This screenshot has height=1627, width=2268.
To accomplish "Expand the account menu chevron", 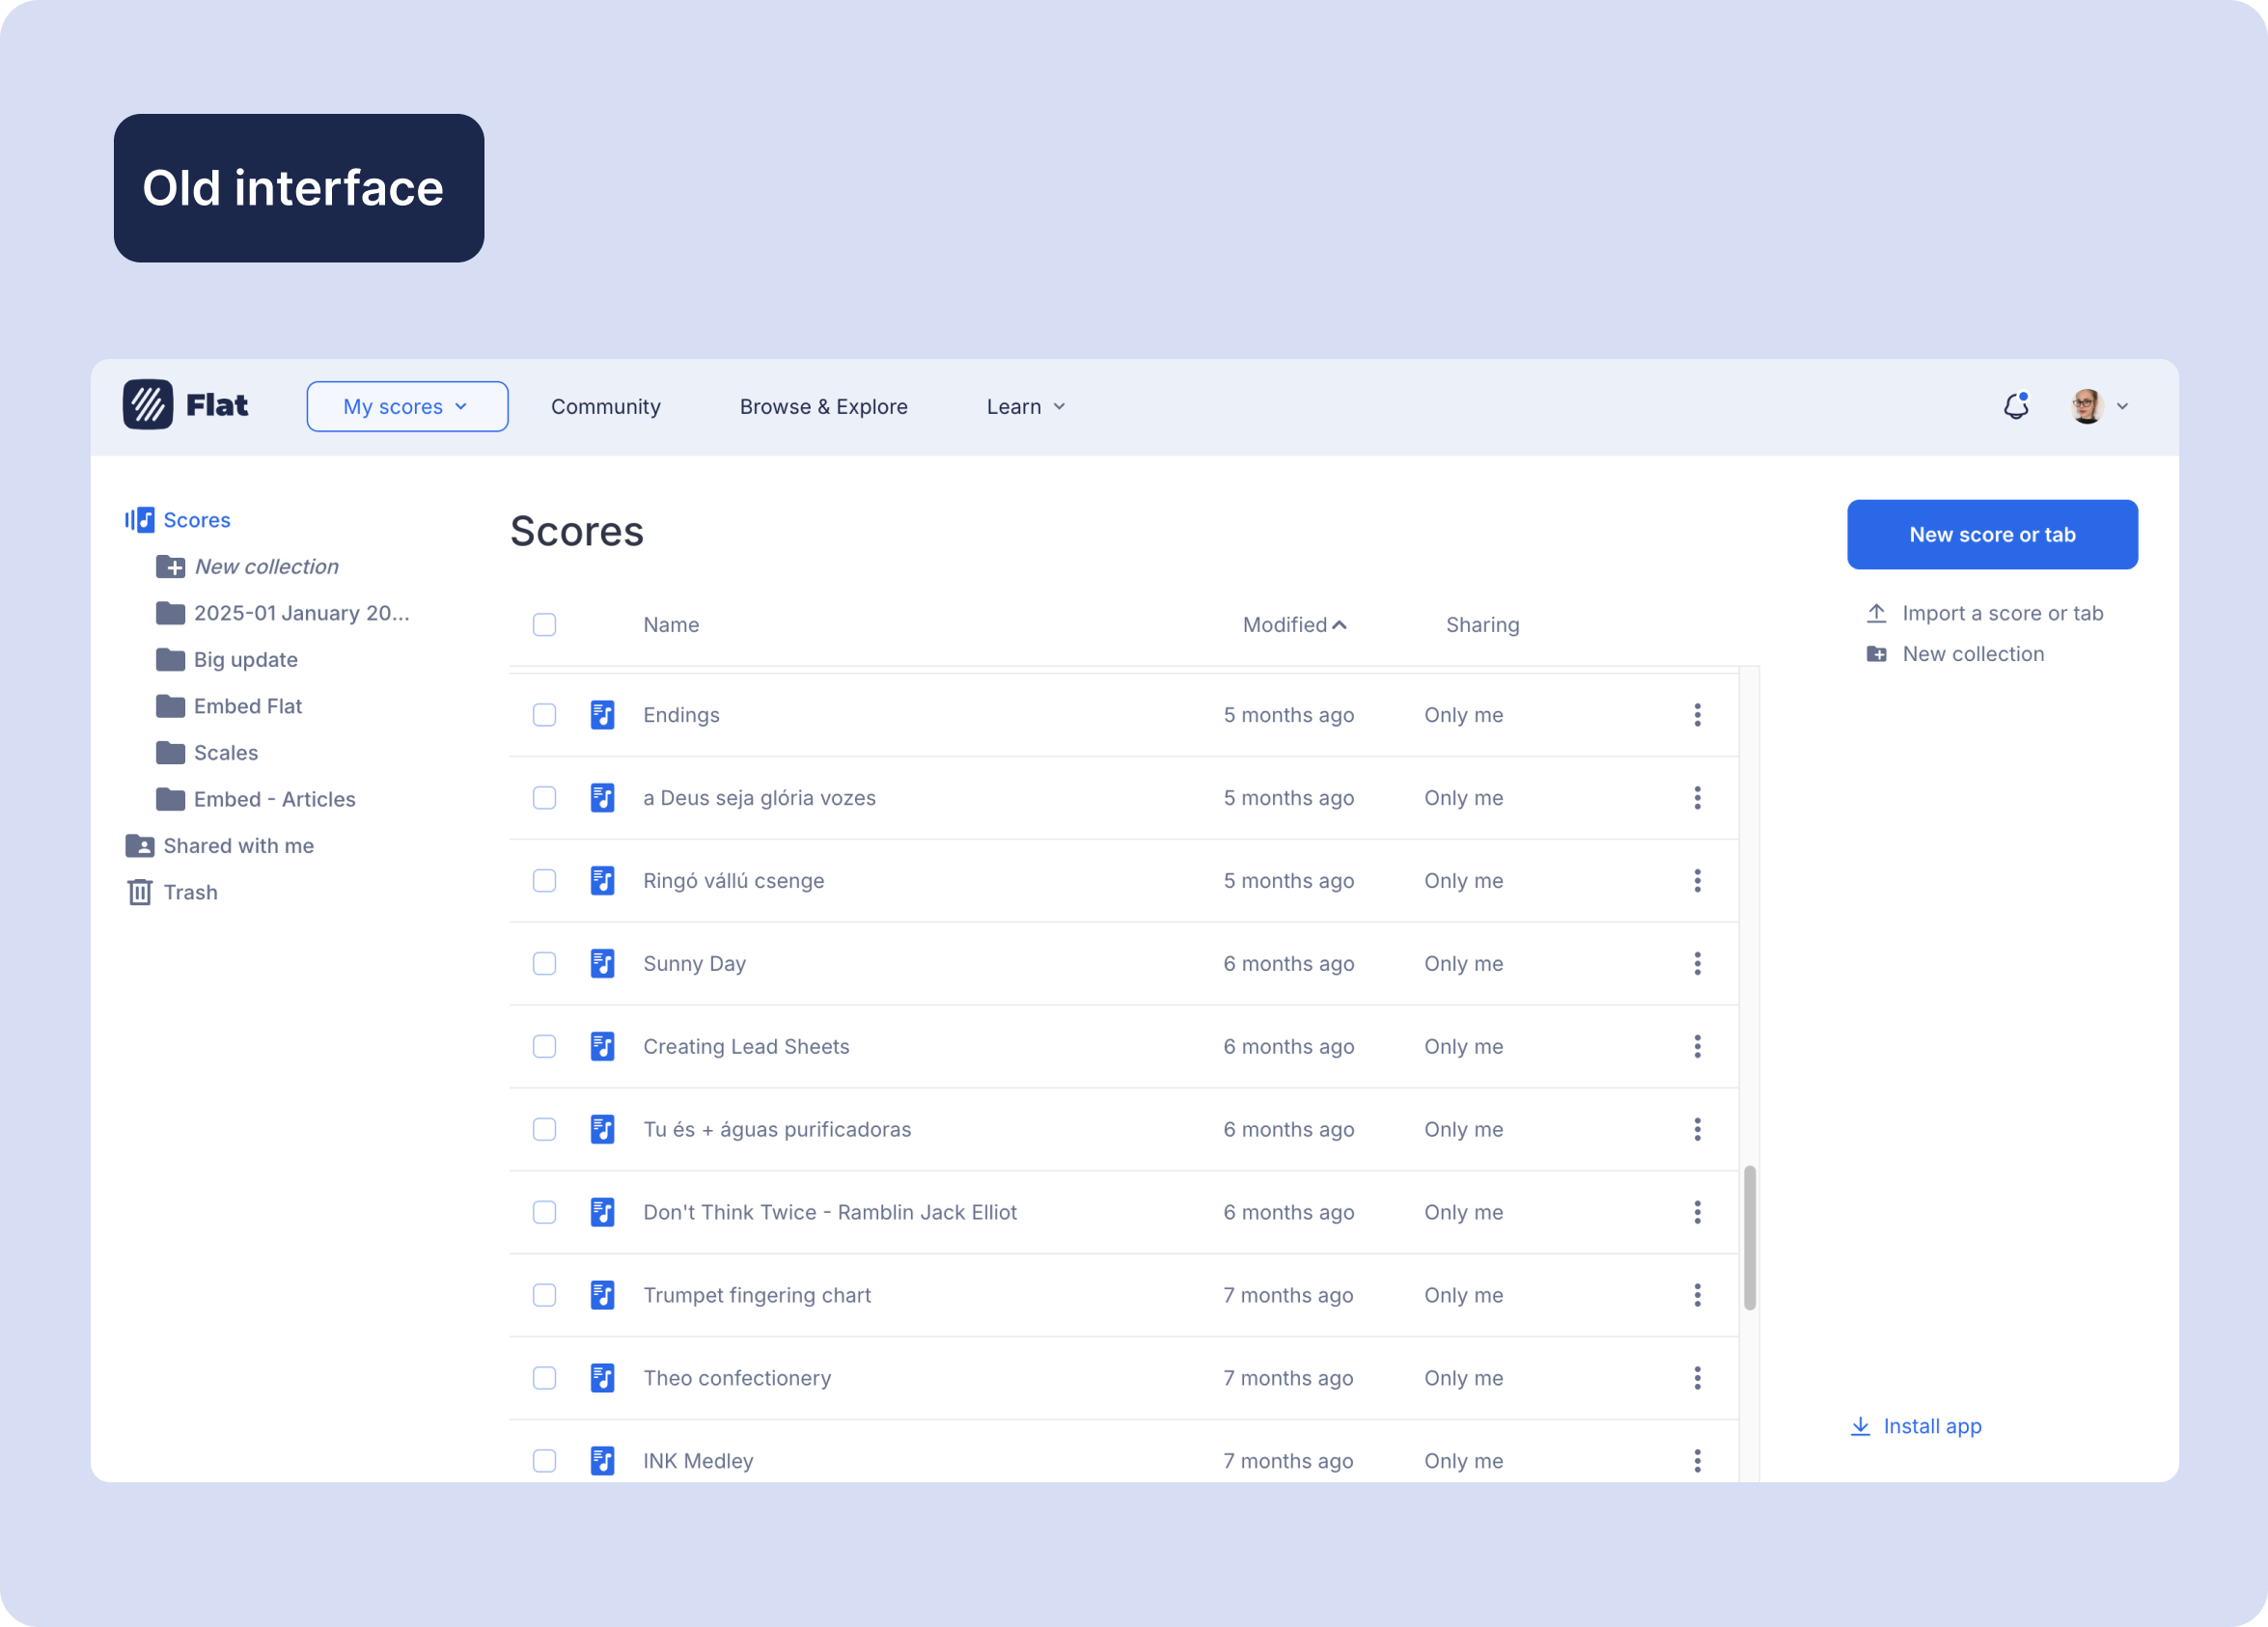I will click(2122, 407).
